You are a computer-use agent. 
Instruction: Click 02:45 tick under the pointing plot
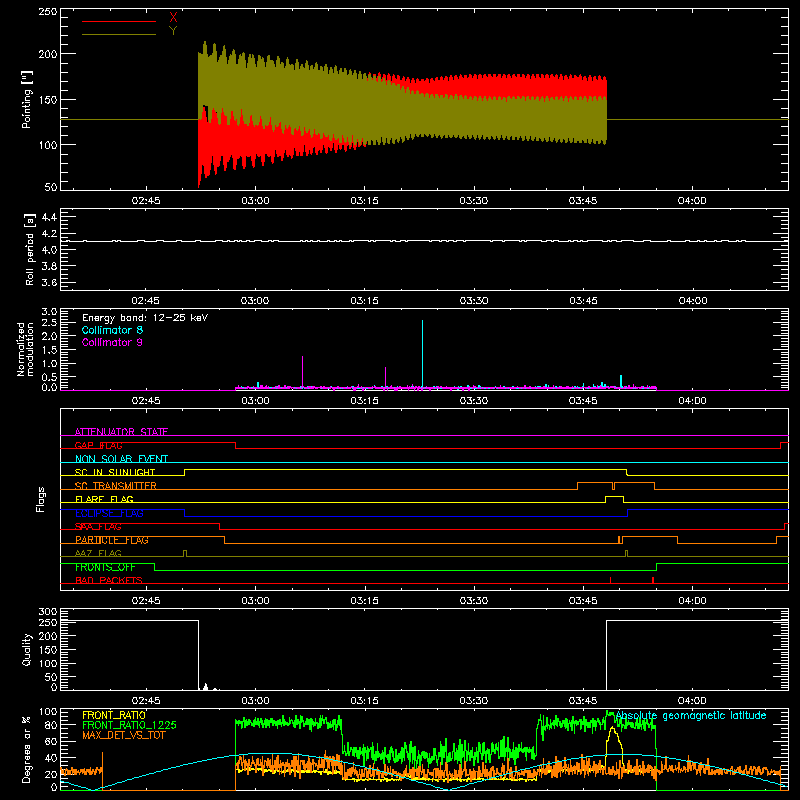(146, 201)
